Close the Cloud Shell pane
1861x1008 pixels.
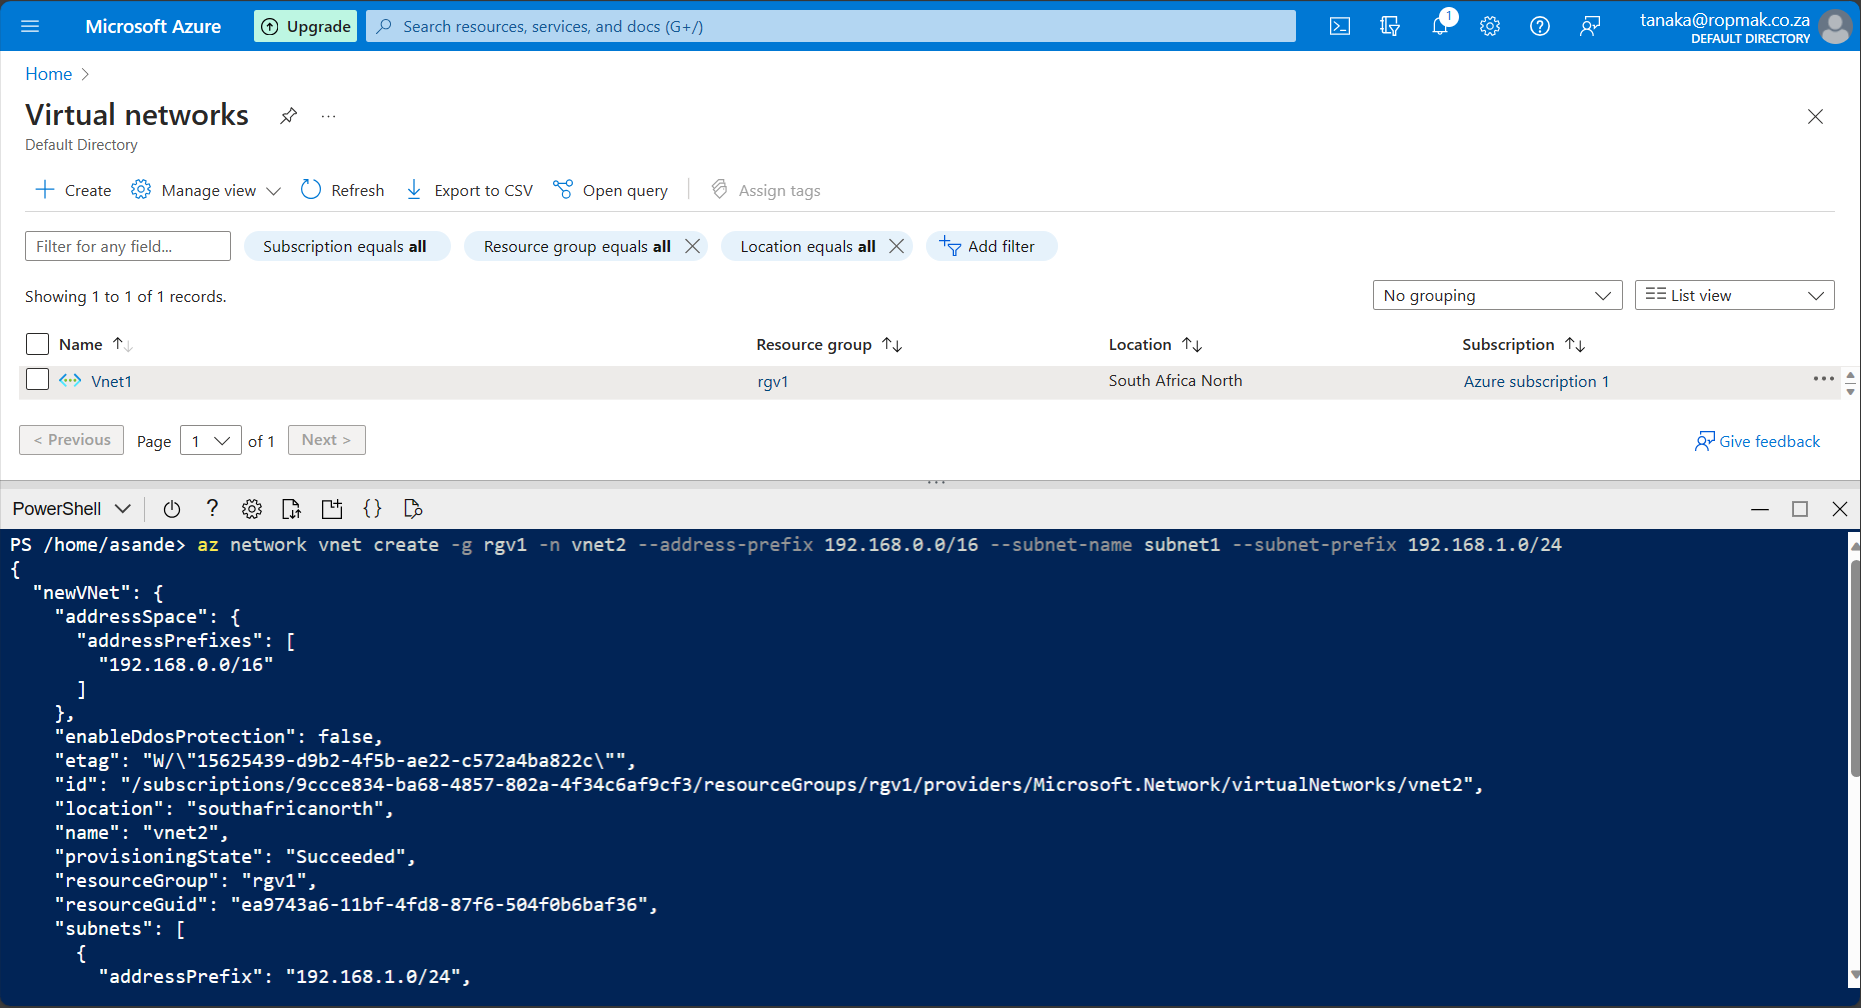coord(1840,509)
